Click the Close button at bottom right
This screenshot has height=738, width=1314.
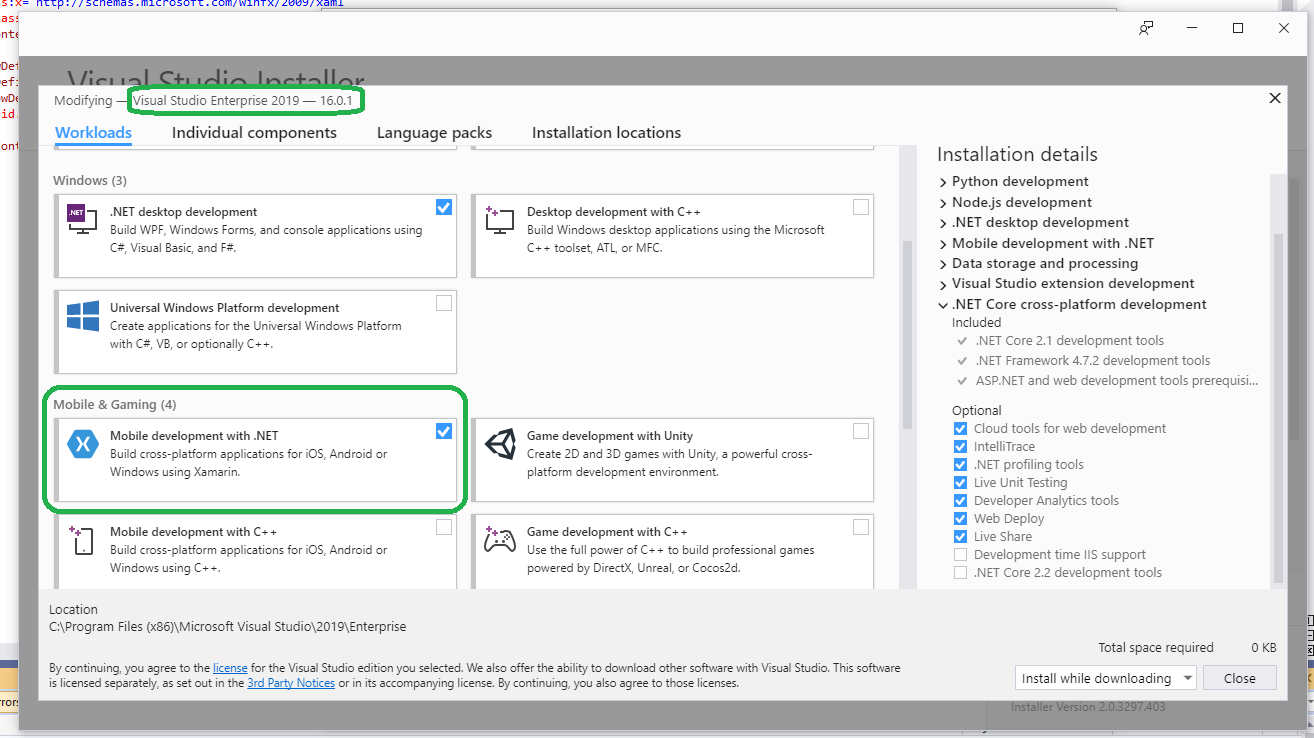(x=1240, y=678)
